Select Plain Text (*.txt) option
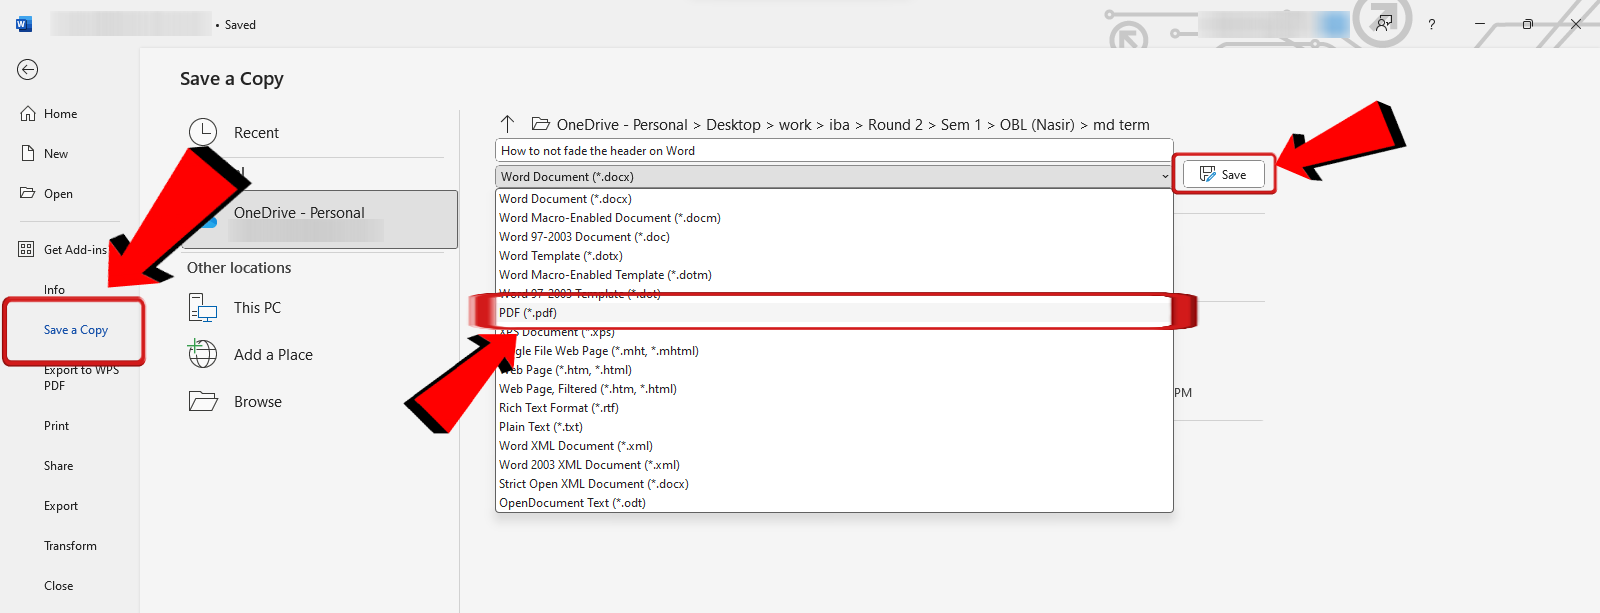Image resolution: width=1600 pixels, height=613 pixels. pyautogui.click(x=834, y=427)
